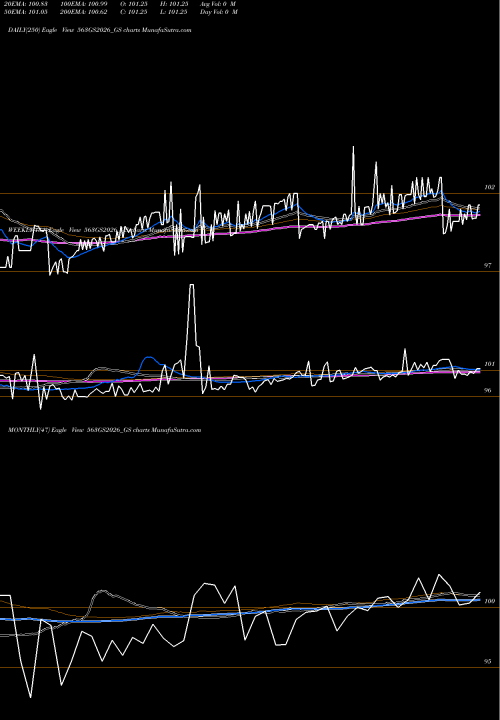Viewport: 500px width, 720px height.
Task: Select the low price 'L:' value
Action: tap(174, 12)
